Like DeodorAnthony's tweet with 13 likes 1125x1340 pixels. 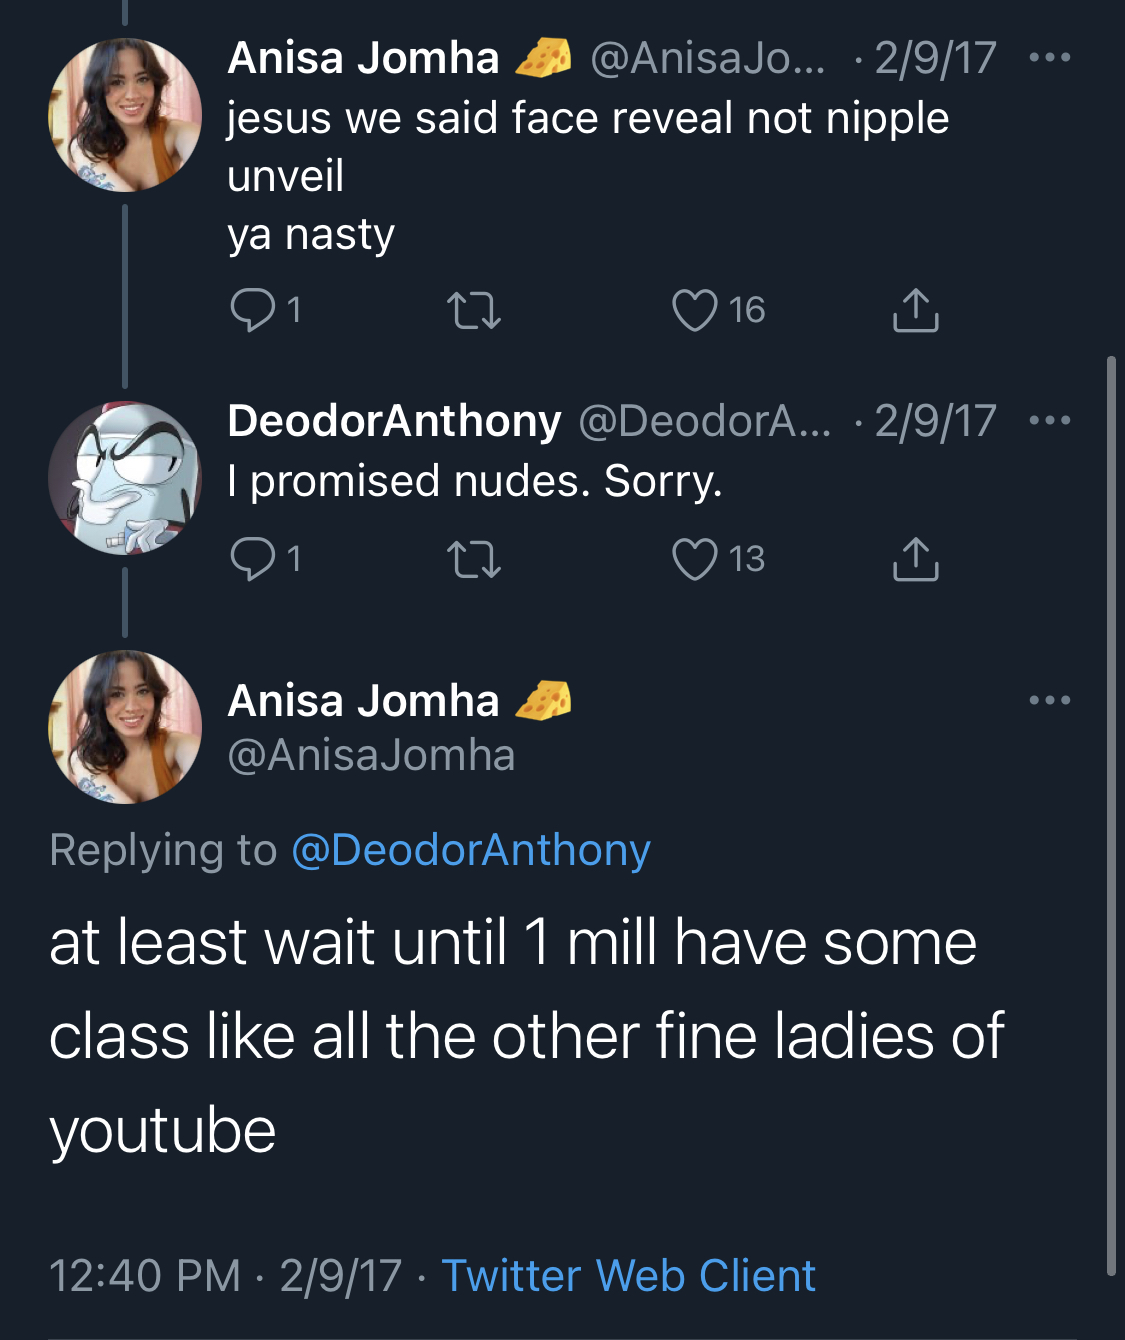tap(694, 559)
